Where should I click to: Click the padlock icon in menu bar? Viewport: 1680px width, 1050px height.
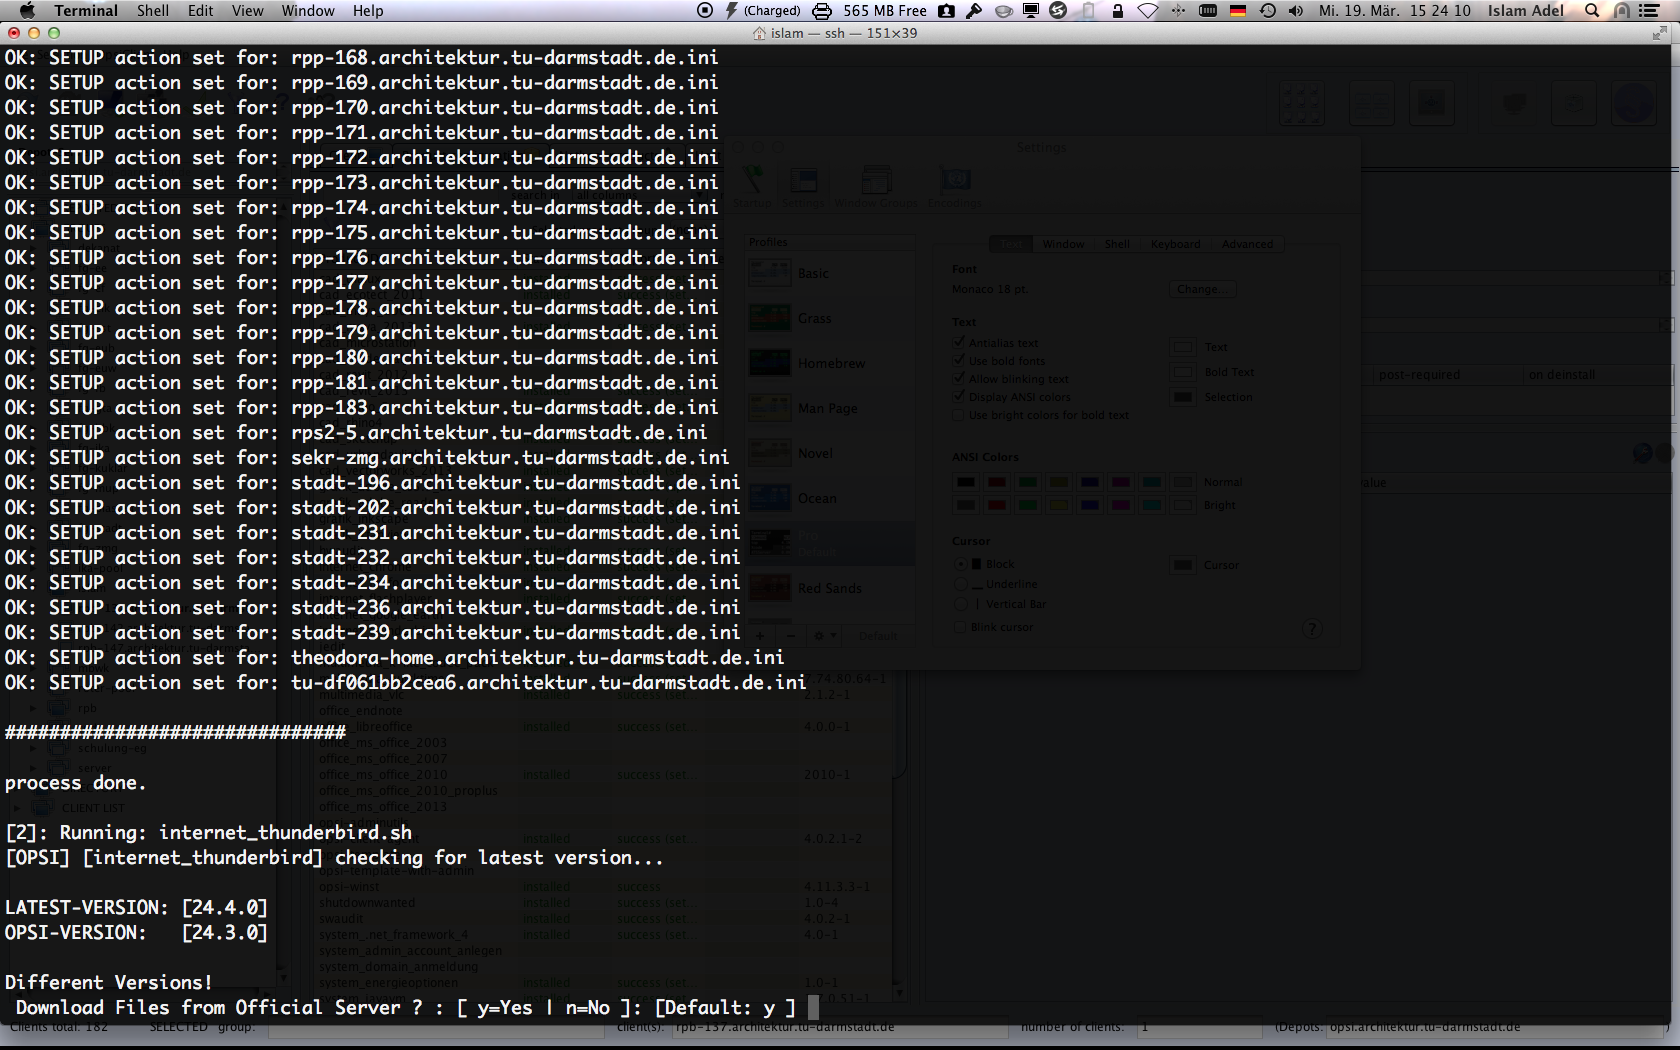[1118, 11]
